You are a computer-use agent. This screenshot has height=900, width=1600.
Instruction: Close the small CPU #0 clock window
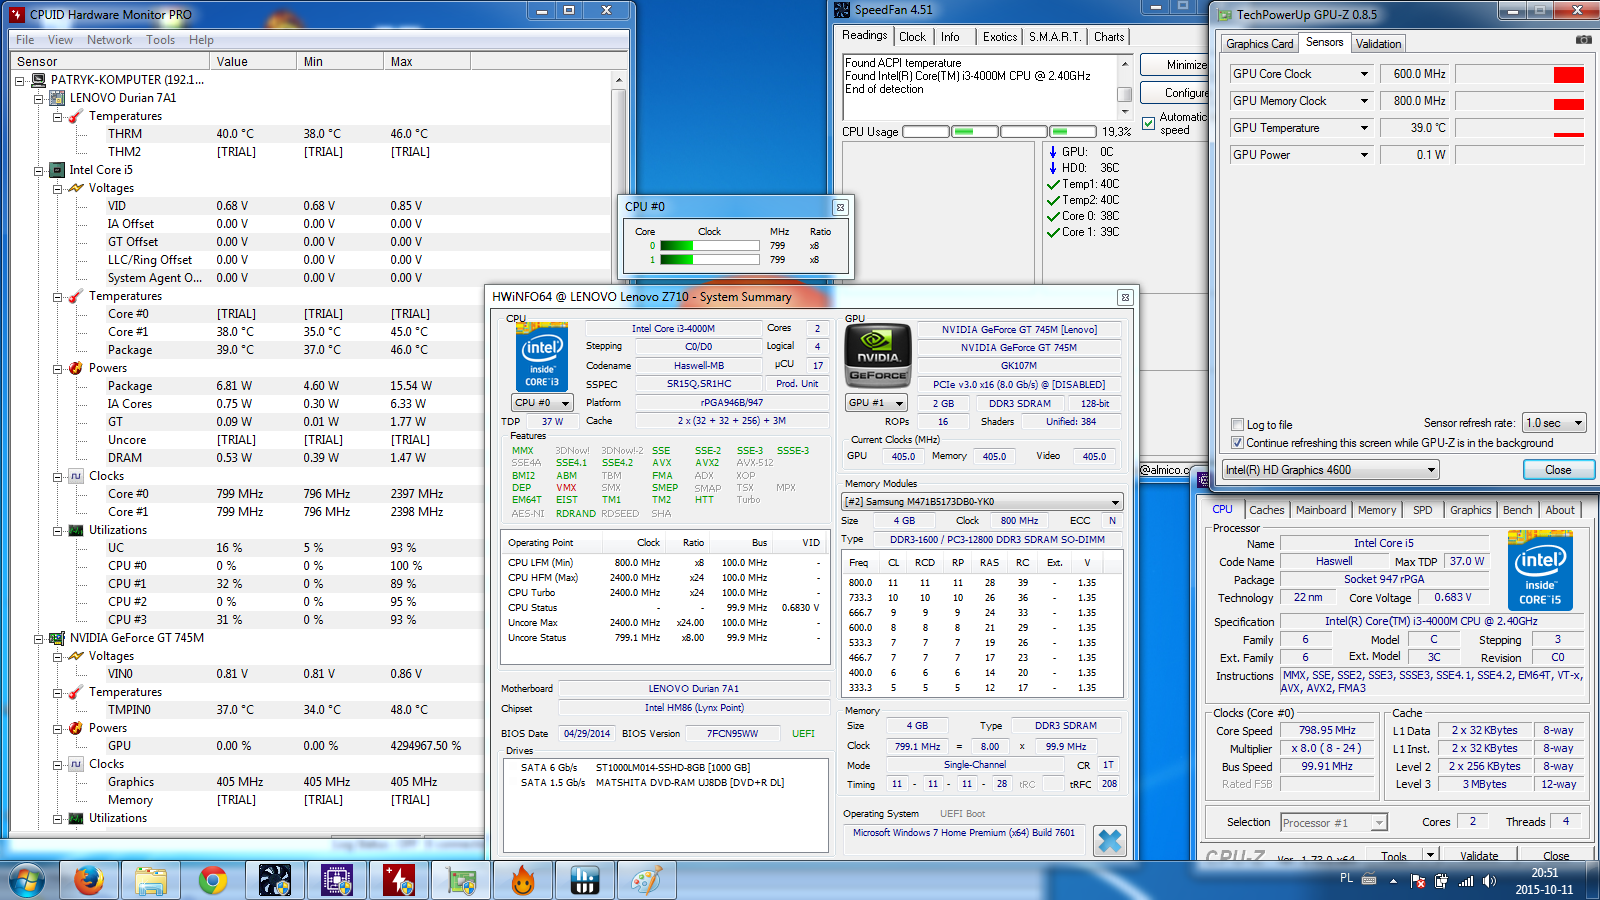[840, 207]
